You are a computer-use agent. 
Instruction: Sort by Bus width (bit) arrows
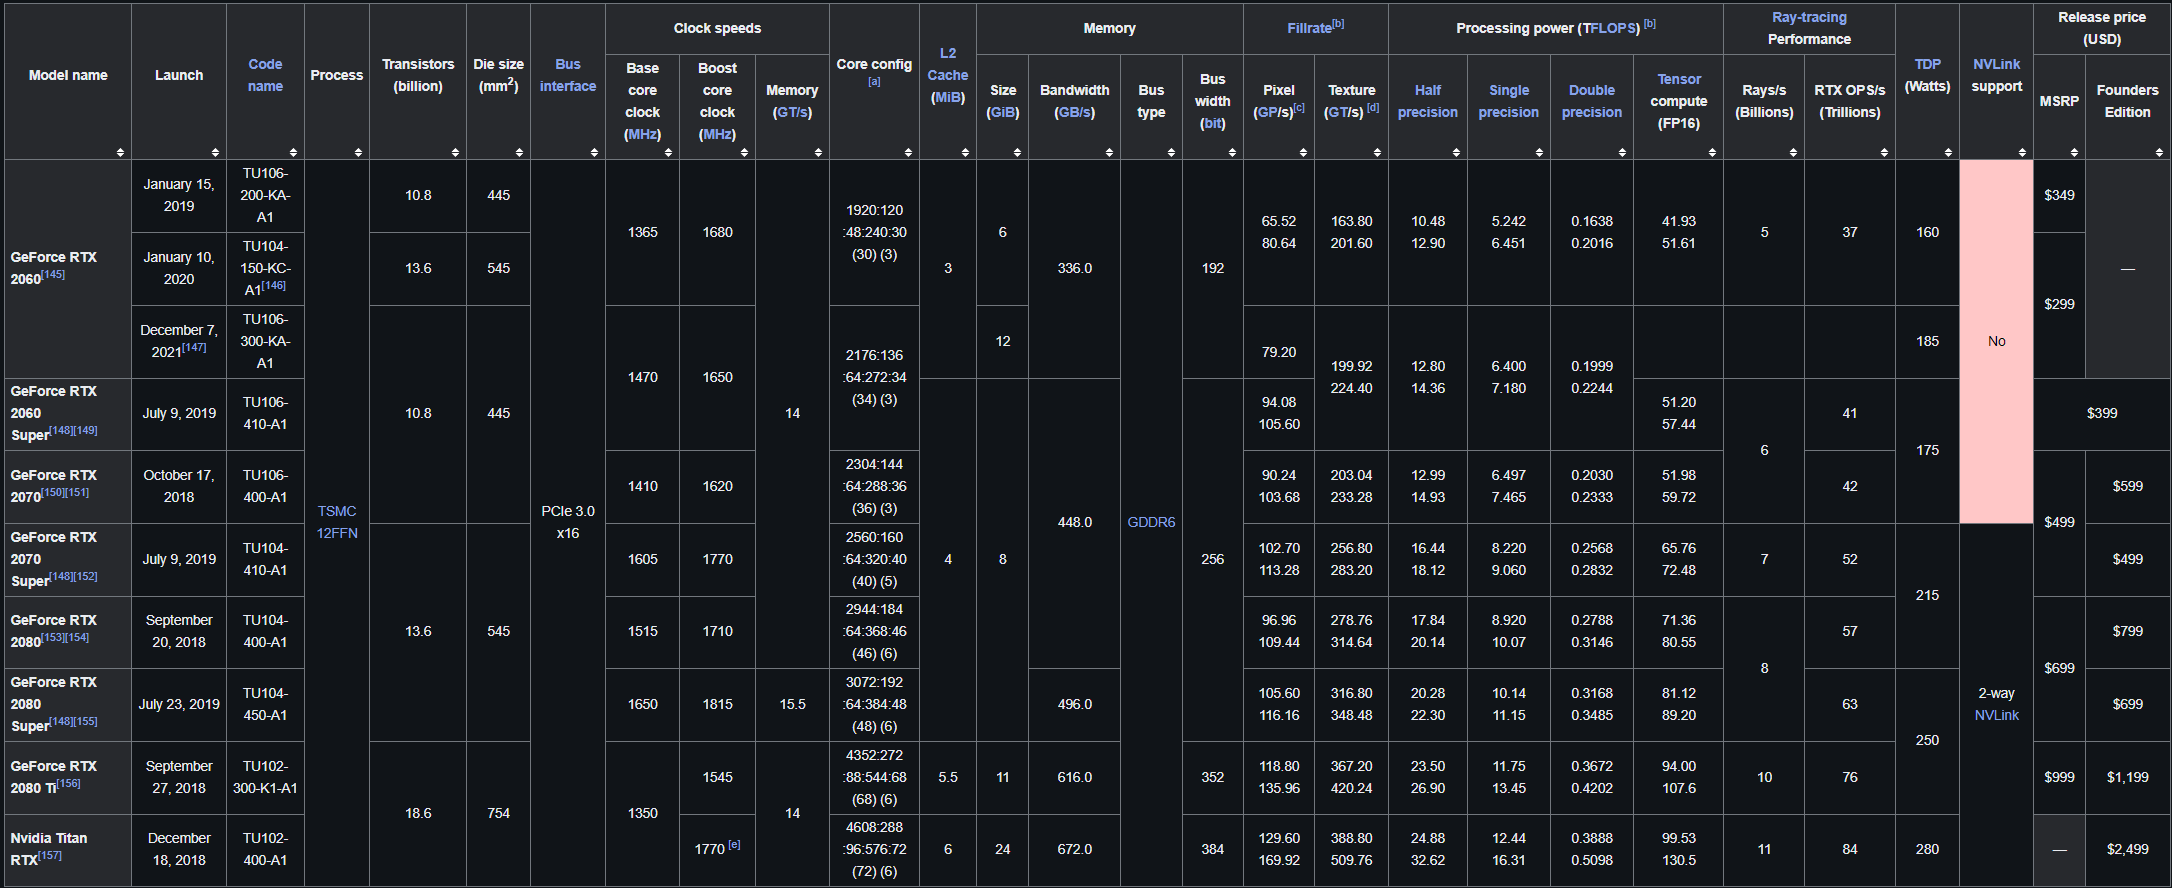click(x=1232, y=152)
